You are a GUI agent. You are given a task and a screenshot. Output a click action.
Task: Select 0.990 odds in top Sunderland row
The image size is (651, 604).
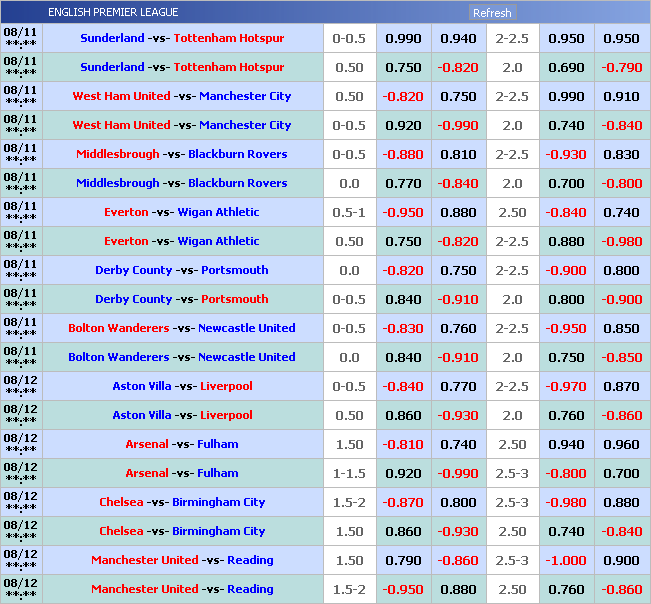403,39
